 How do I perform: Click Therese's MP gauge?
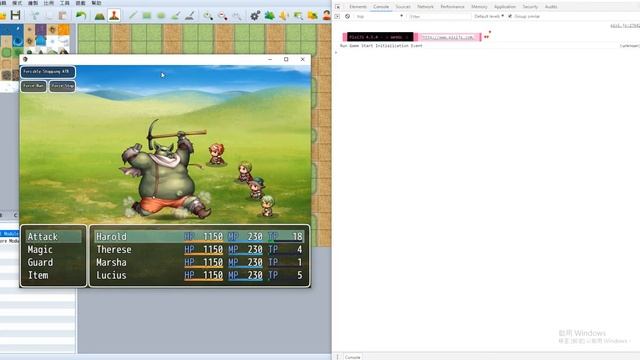coord(245,250)
